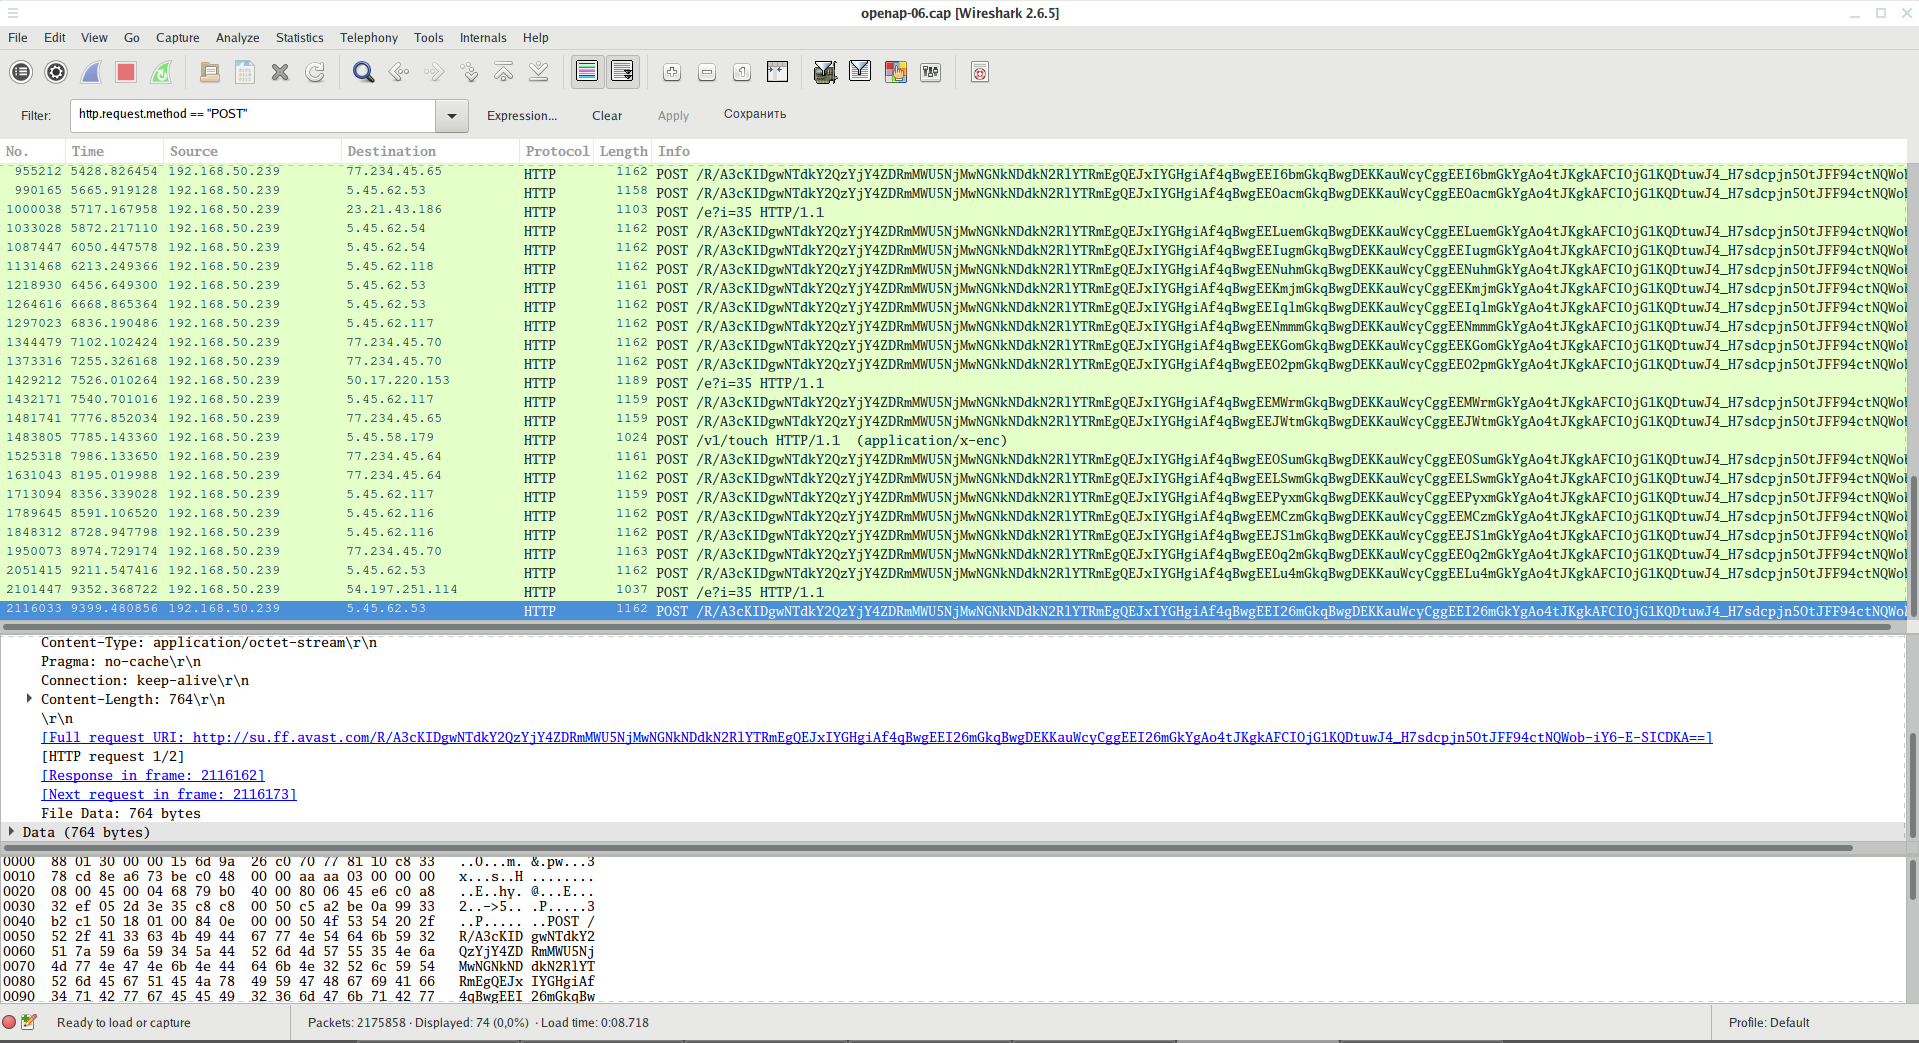Open the Coloring Rules icon
The width and height of the screenshot is (1919, 1043).
[895, 72]
